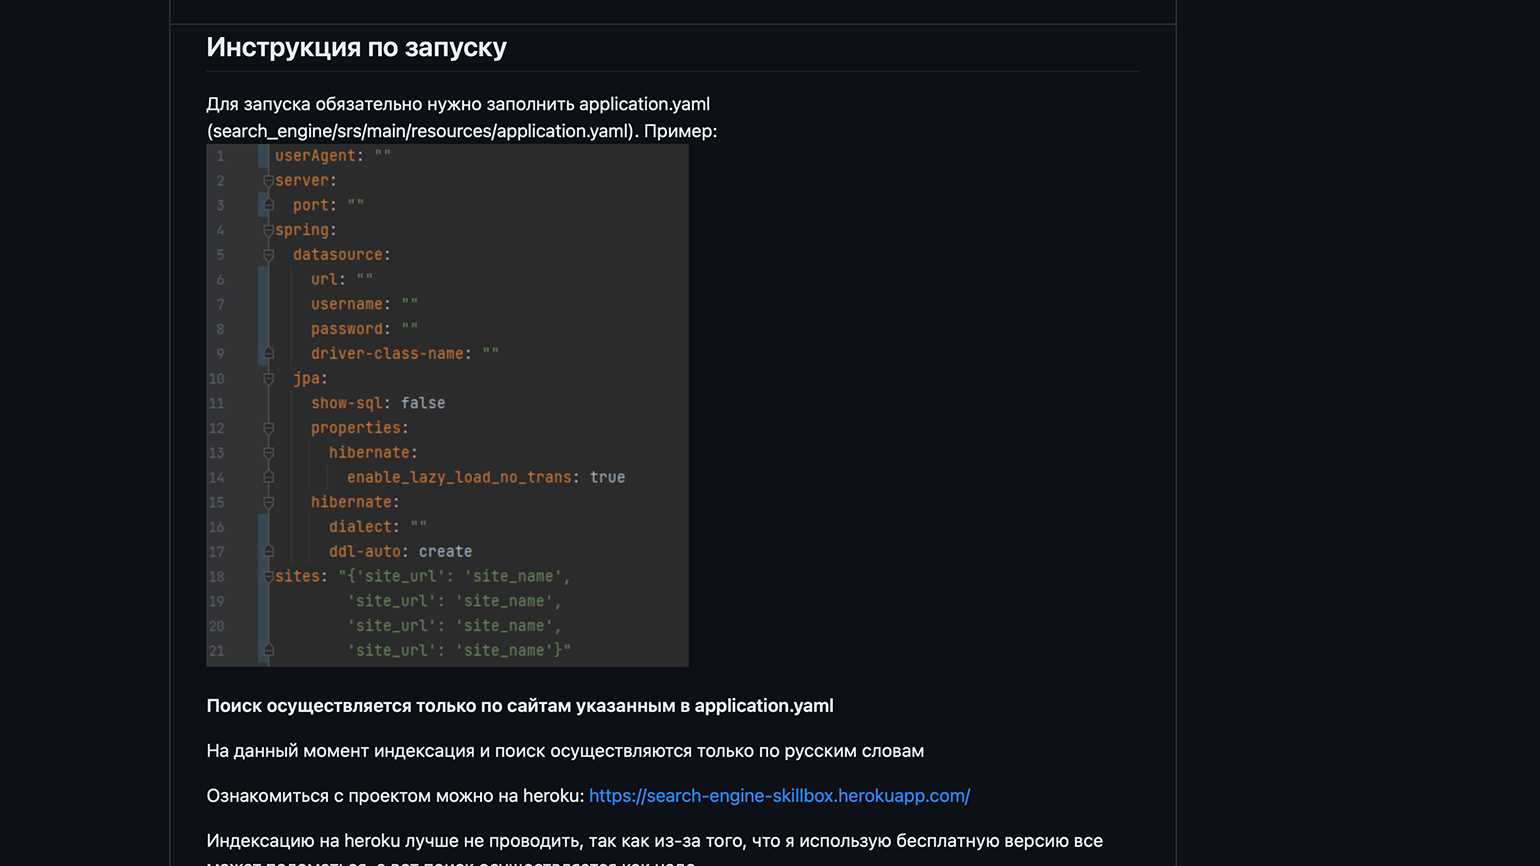
Task: Collapse the 'spring:' fold marker
Action: [268, 230]
